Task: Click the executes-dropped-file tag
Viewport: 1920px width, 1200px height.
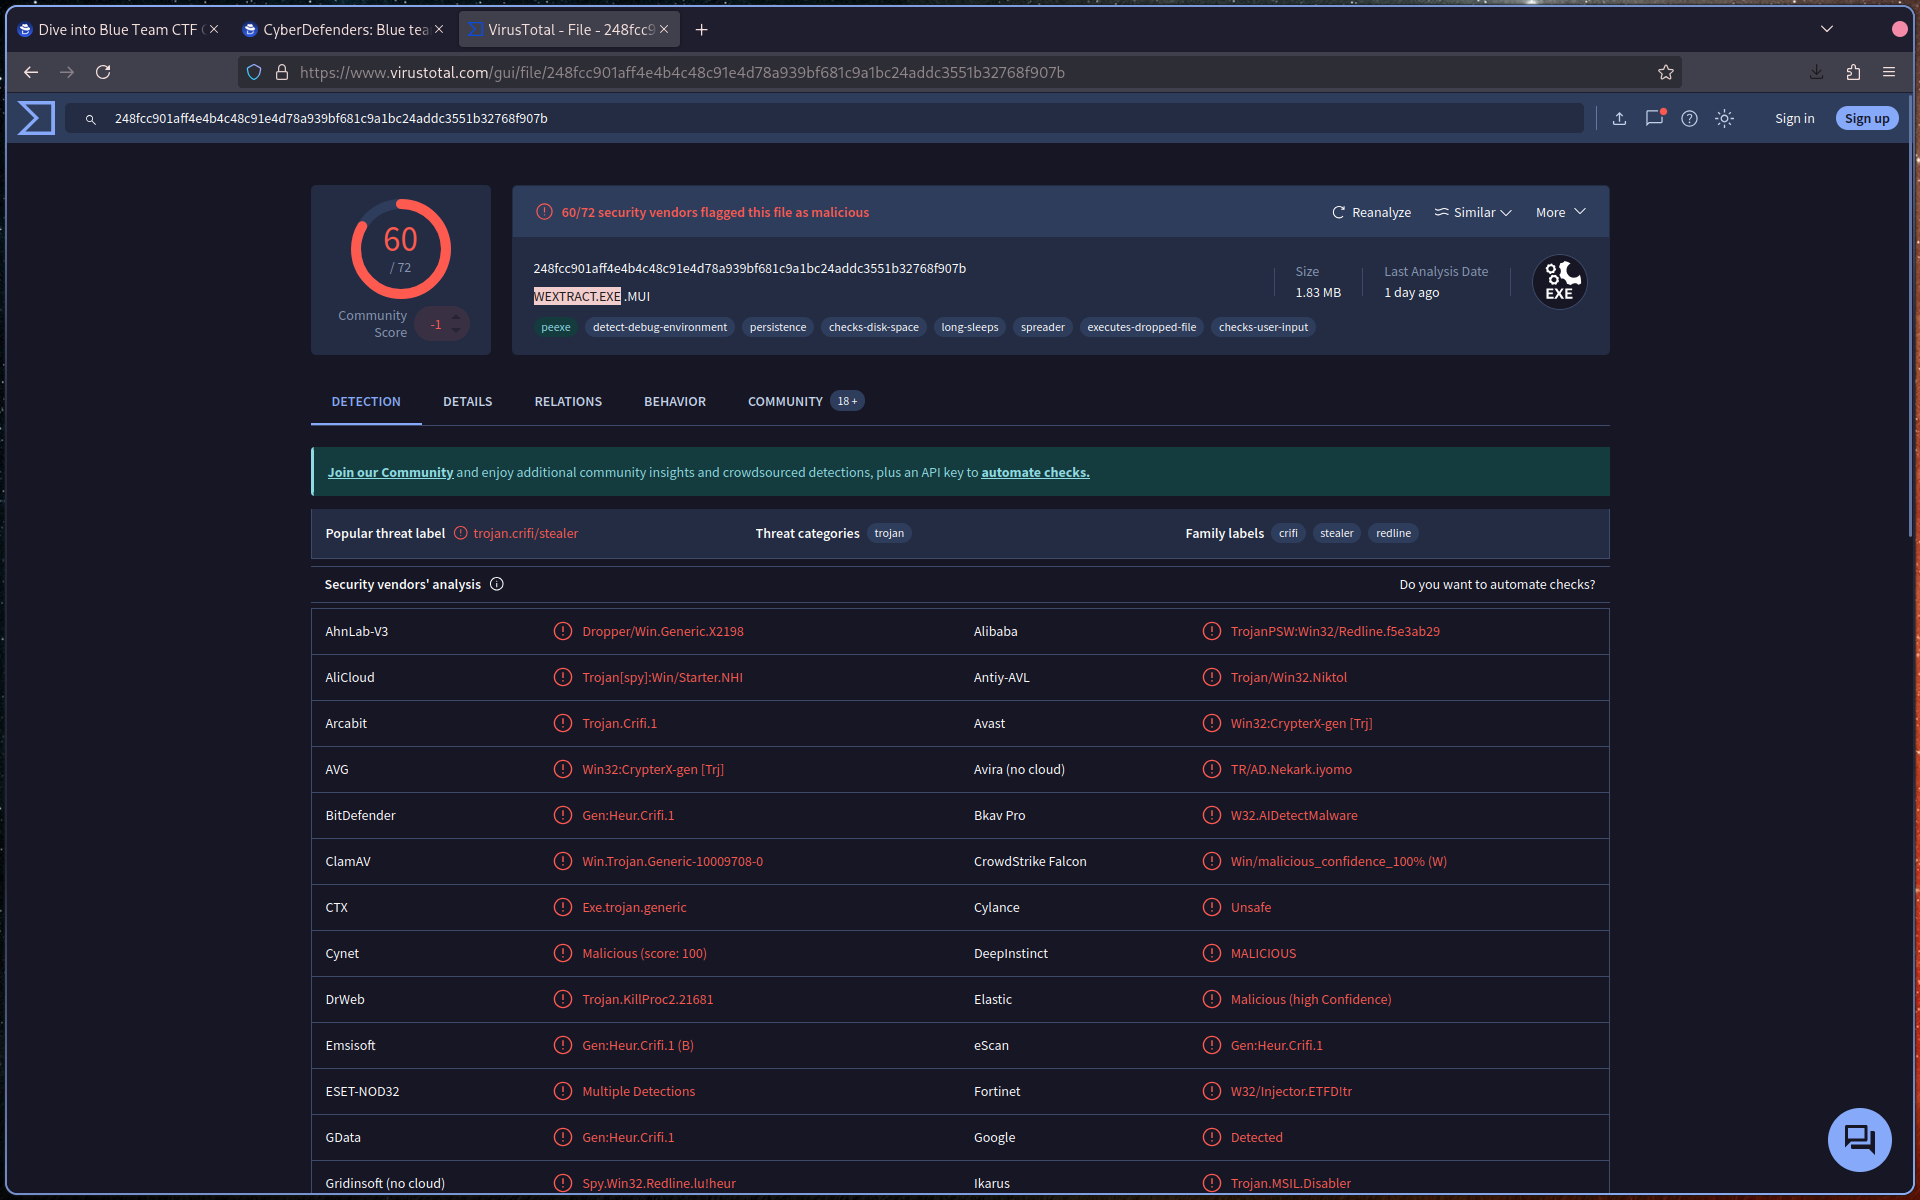Action: point(1142,327)
